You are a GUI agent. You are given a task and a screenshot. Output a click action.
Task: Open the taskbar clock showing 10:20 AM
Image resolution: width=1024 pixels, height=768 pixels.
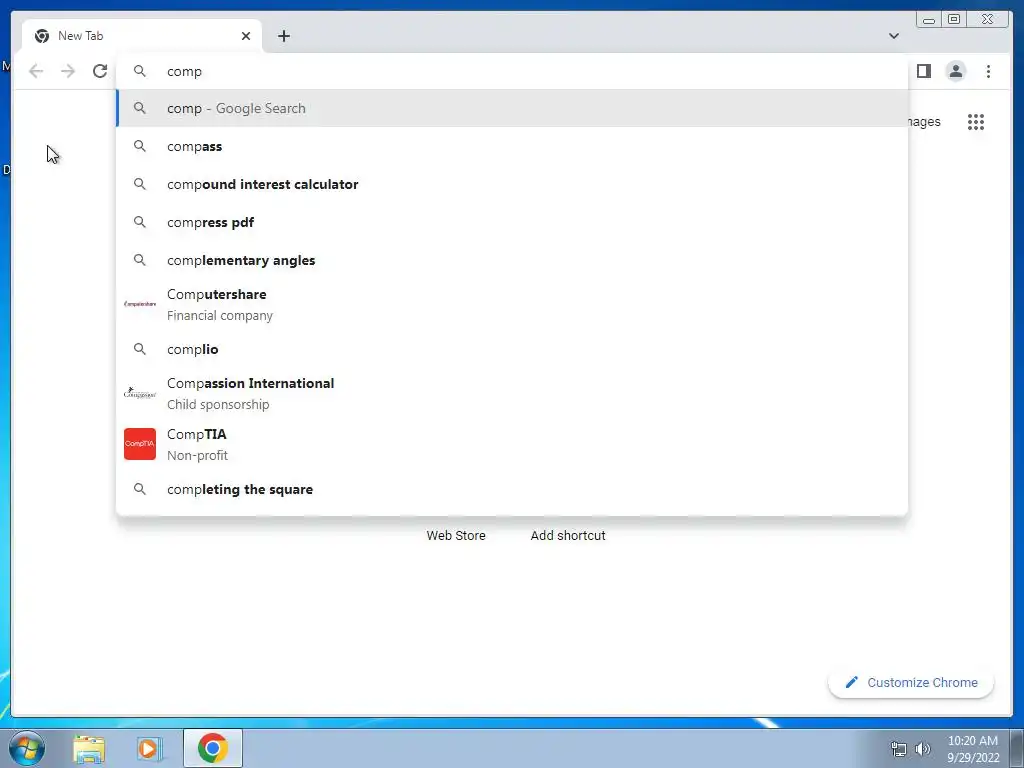pyautogui.click(x=973, y=749)
